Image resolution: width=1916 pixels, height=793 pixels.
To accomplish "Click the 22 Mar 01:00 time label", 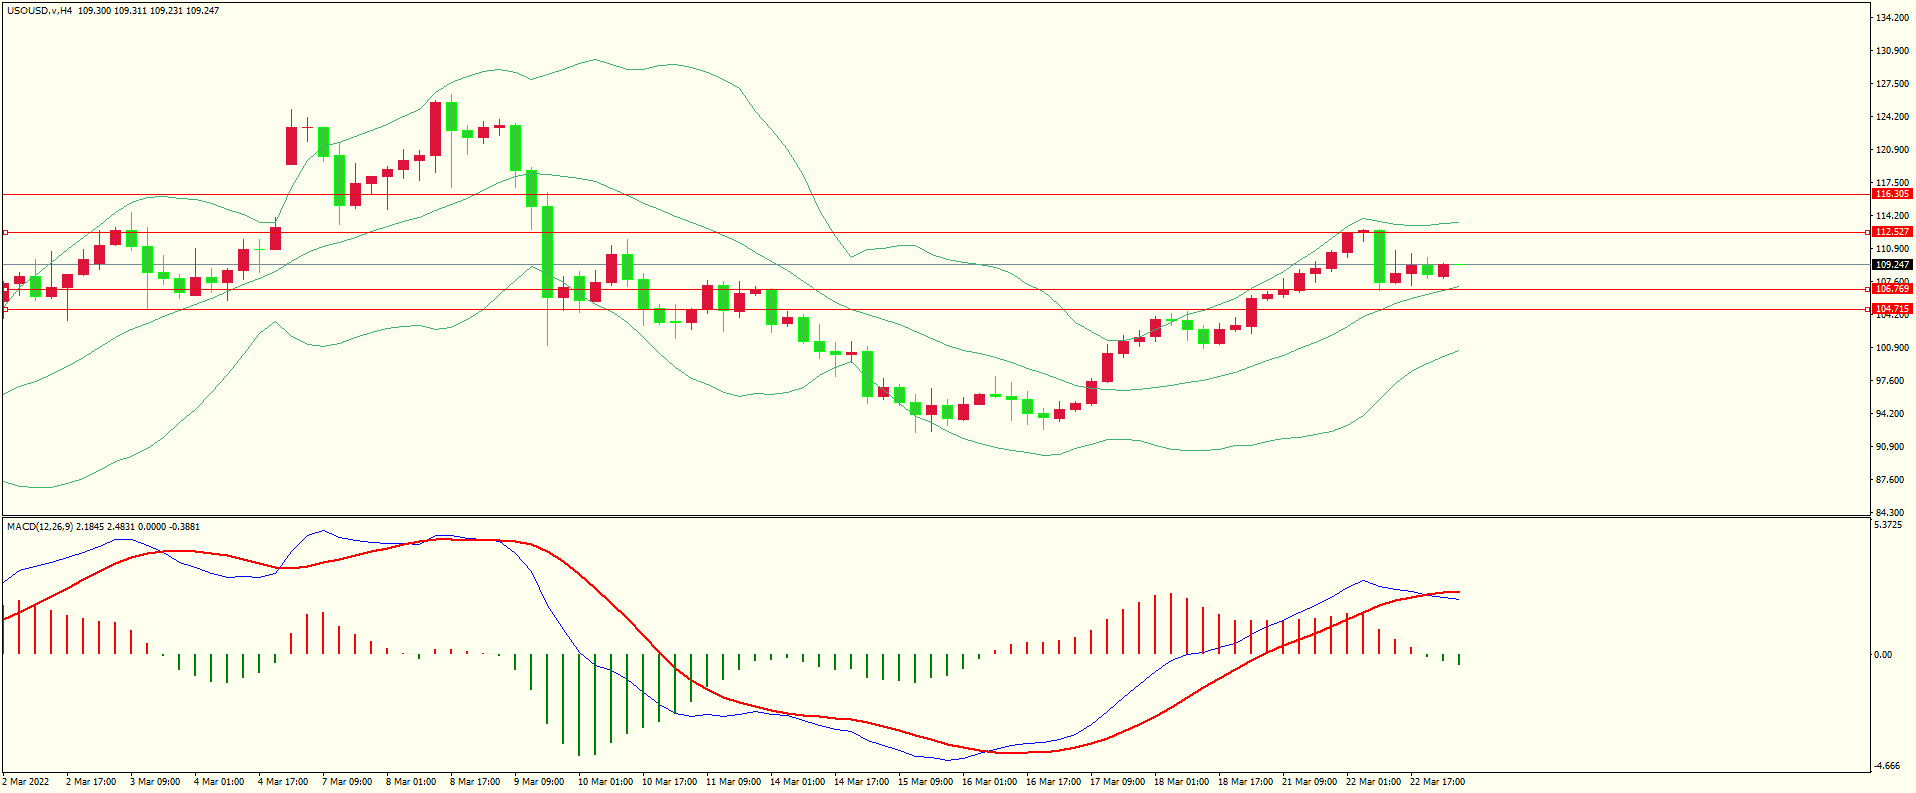I will click(x=1373, y=782).
